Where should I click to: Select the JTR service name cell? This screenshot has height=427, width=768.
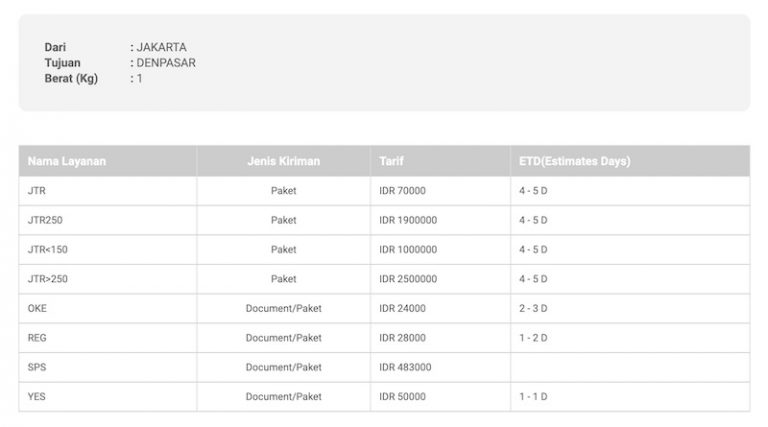[36, 190]
